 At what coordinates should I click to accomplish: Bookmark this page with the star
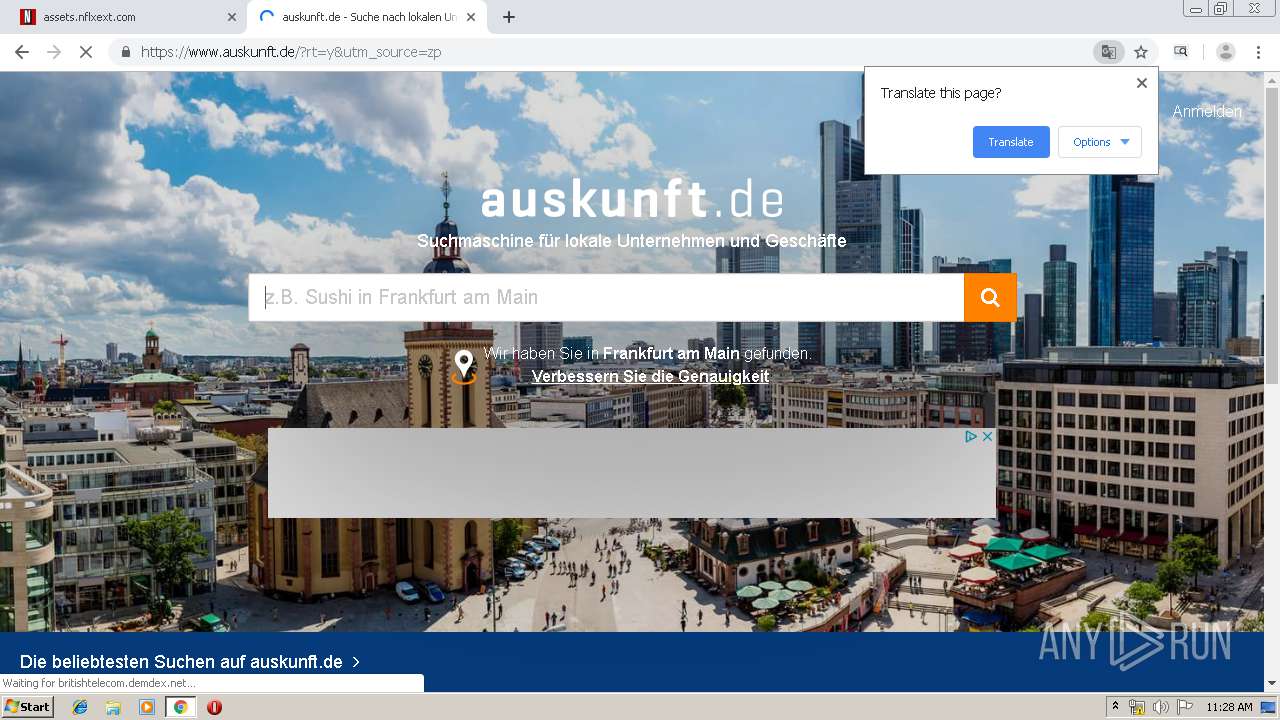point(1141,52)
